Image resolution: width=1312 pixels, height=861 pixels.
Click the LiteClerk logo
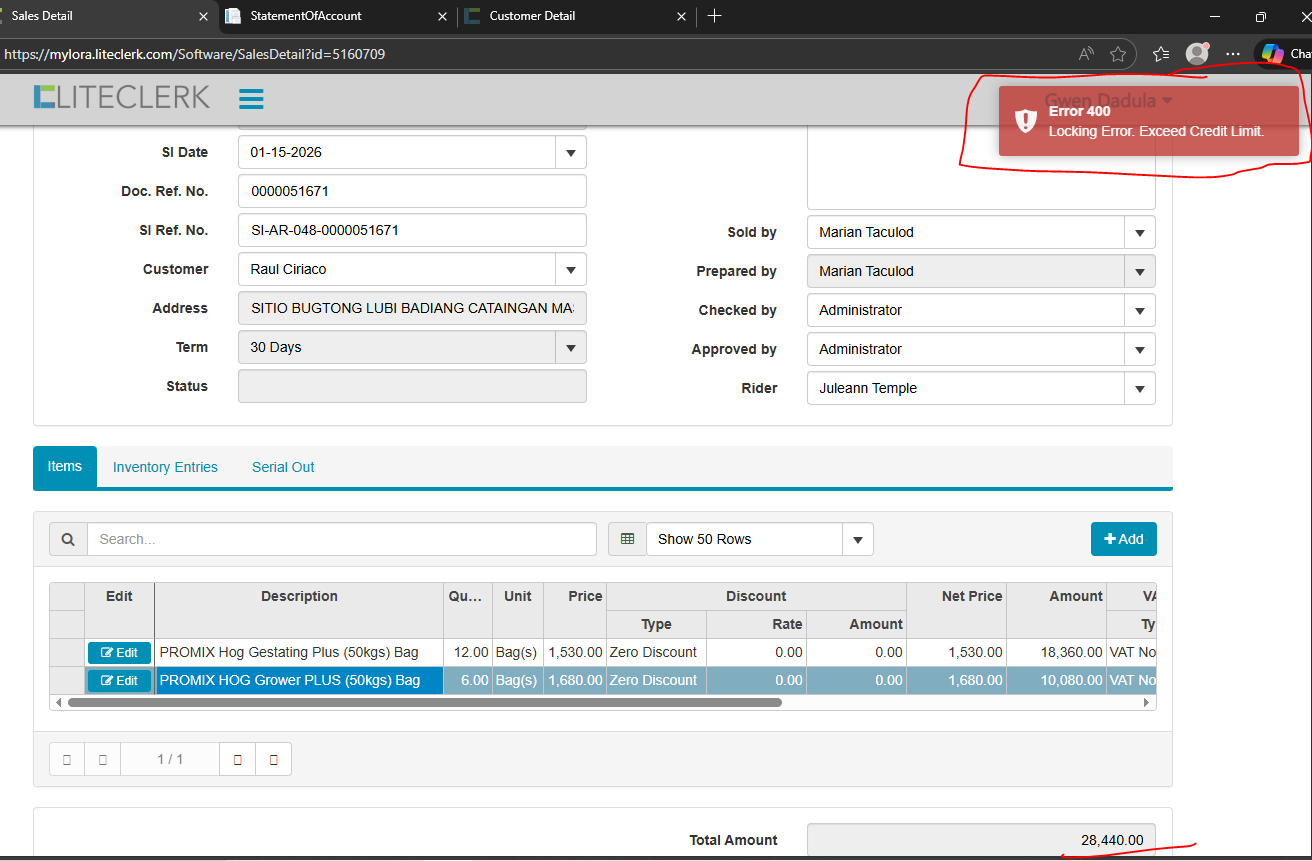click(121, 97)
